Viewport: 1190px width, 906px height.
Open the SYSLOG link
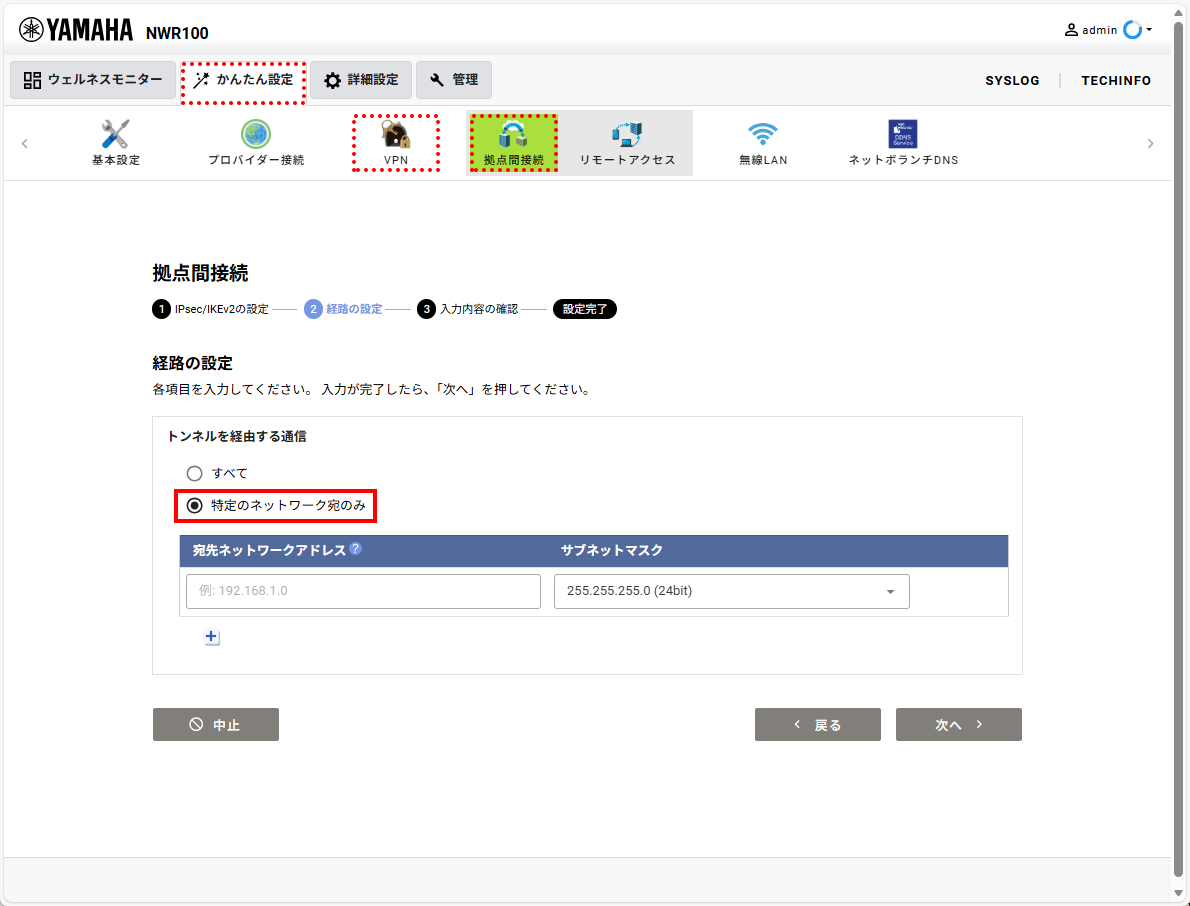pyautogui.click(x=1012, y=80)
